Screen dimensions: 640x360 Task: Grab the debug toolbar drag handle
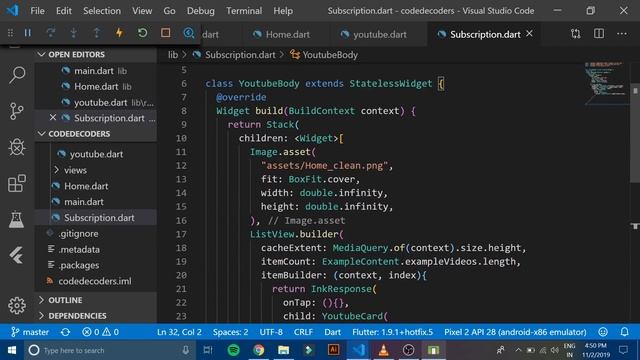[10, 33]
